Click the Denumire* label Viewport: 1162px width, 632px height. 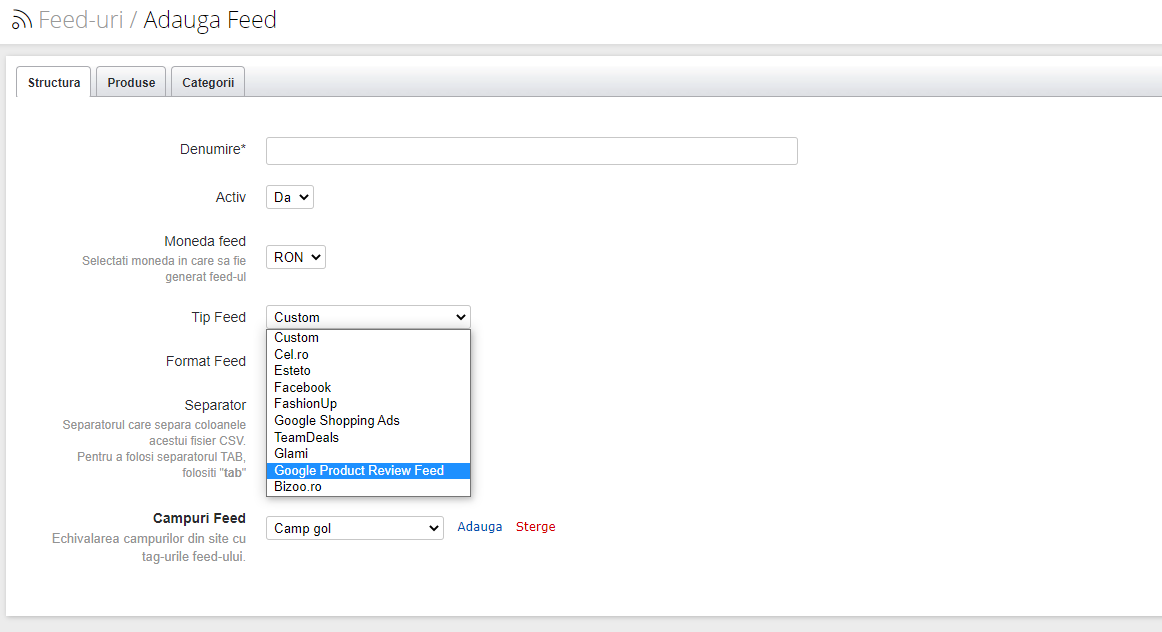pyautogui.click(x=213, y=149)
